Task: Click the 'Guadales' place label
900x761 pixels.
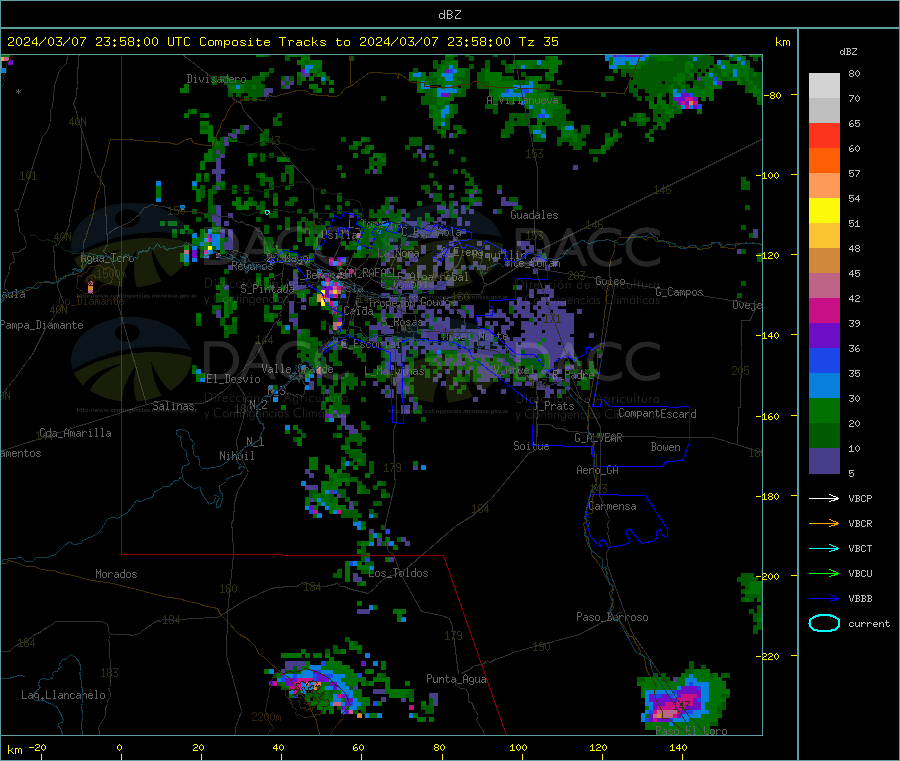Action: (x=534, y=215)
